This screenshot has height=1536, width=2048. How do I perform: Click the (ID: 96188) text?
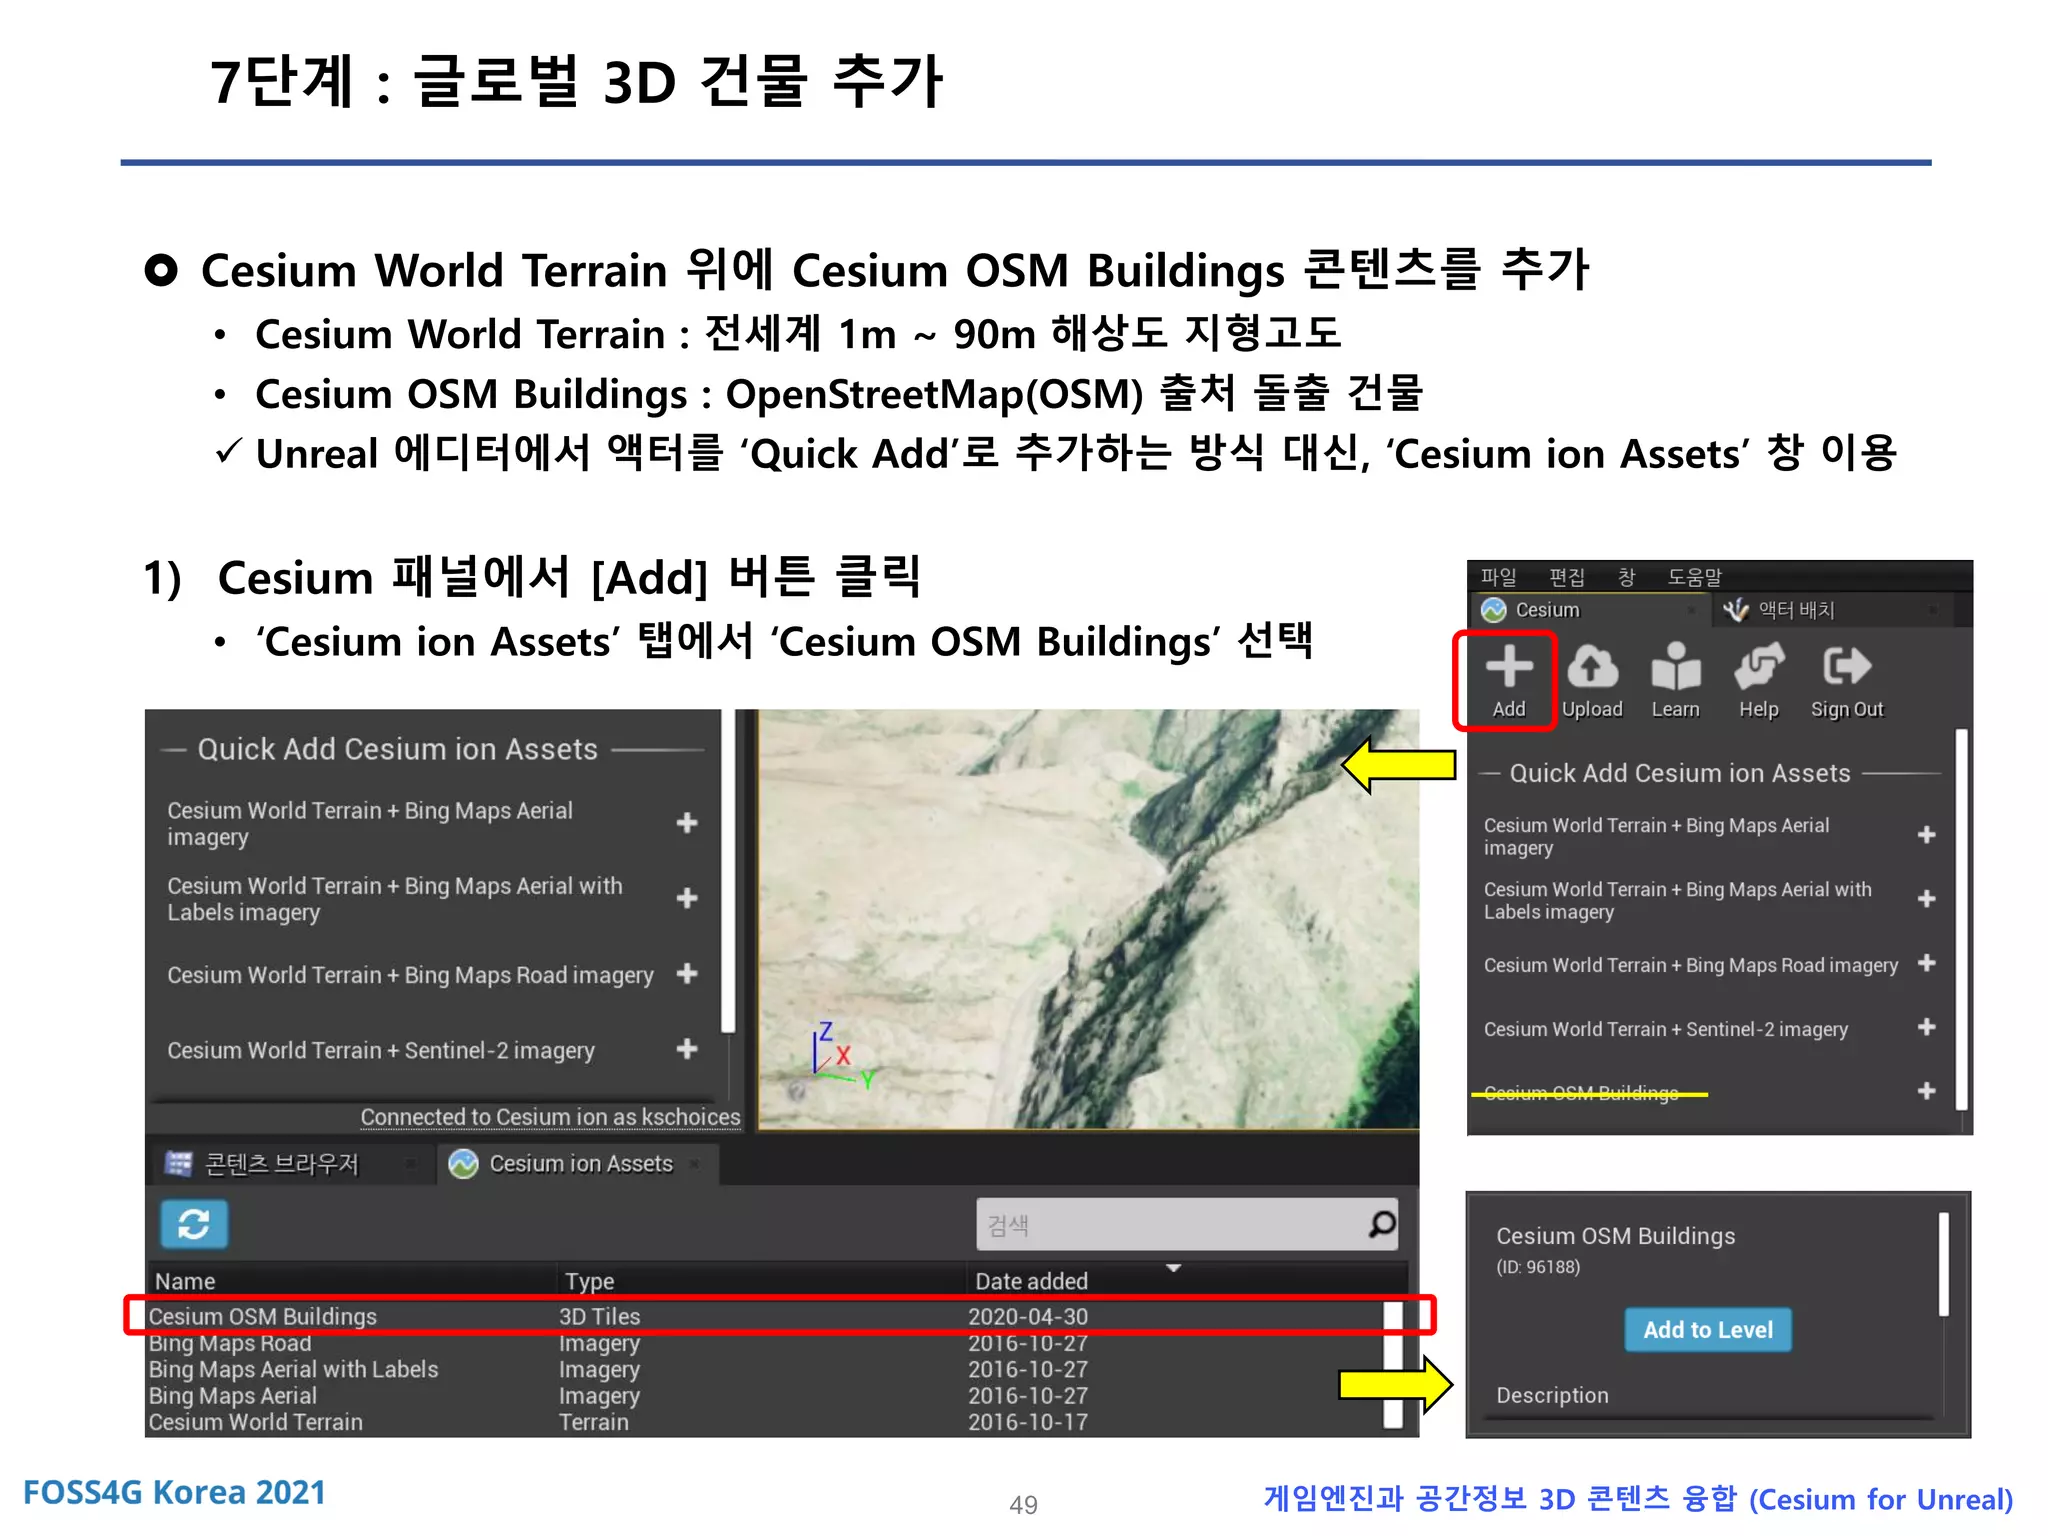tap(1538, 1267)
